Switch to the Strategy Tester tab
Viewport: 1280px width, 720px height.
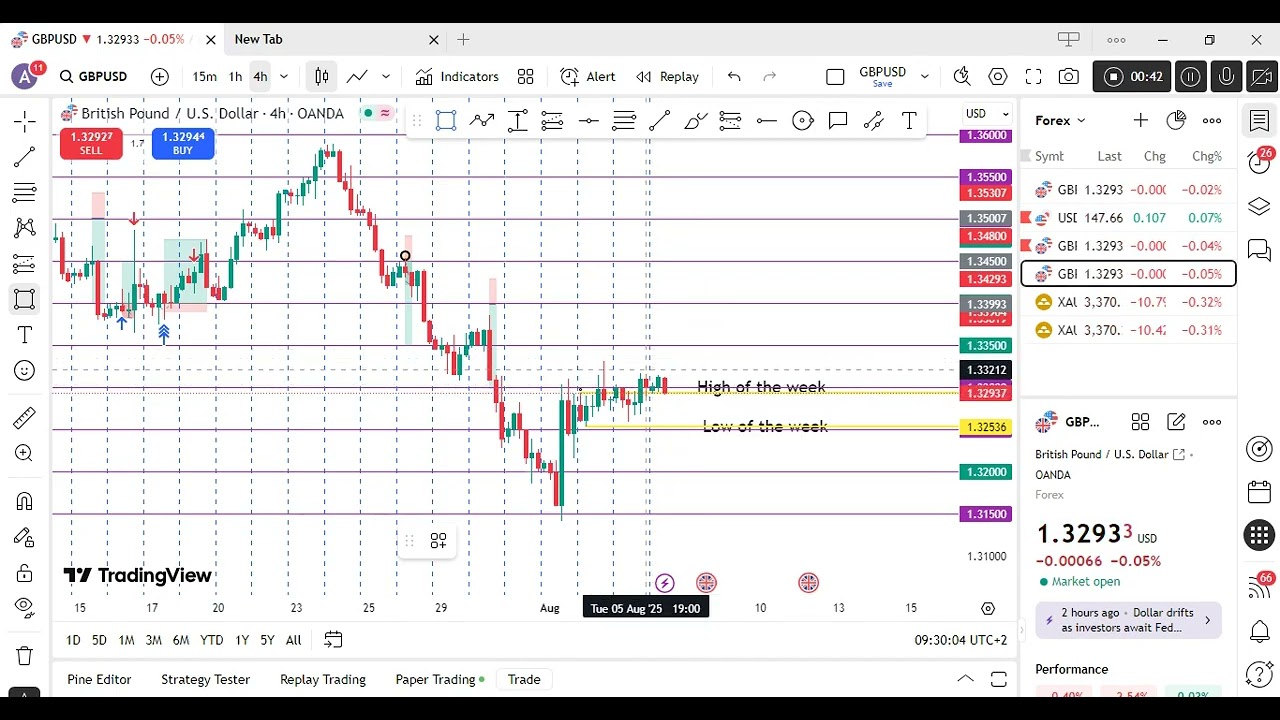point(205,679)
